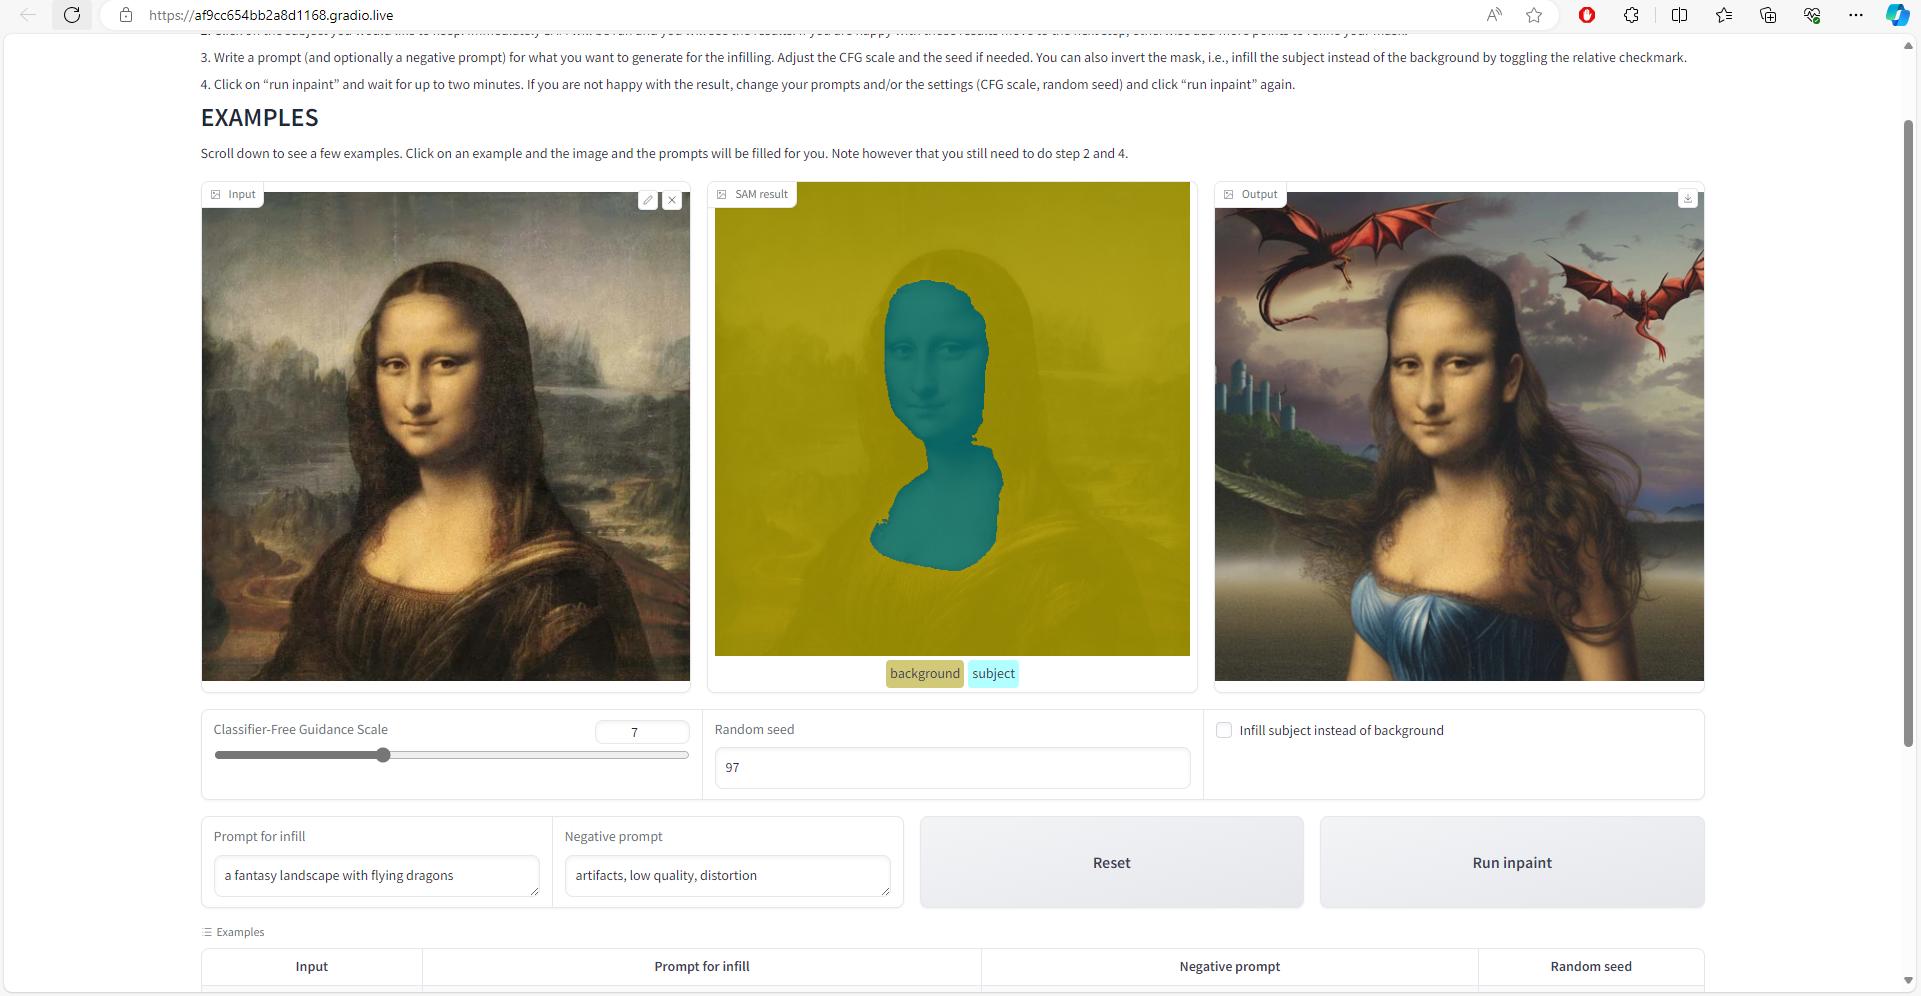Image resolution: width=1921 pixels, height=996 pixels.
Task: Click the Prompt for infill textbox
Action: (376, 876)
